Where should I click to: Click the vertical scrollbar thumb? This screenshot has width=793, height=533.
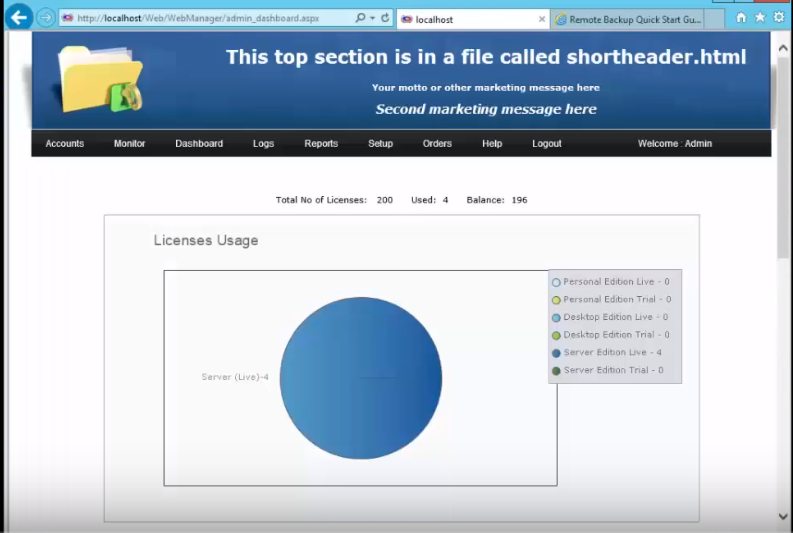pyautogui.click(x=783, y=158)
